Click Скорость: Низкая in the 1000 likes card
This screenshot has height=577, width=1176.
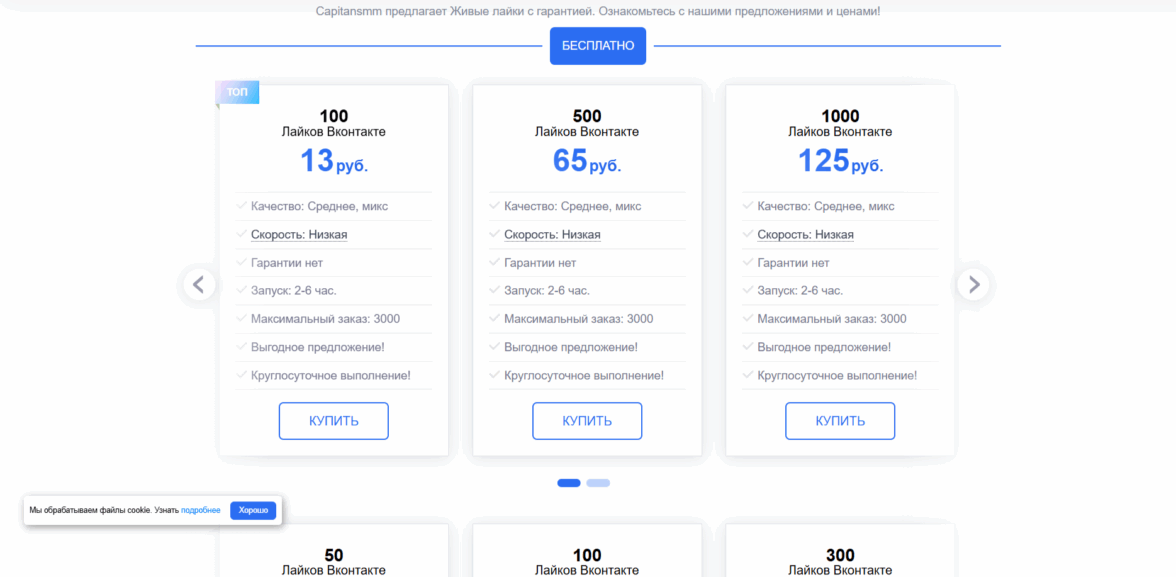click(x=805, y=235)
